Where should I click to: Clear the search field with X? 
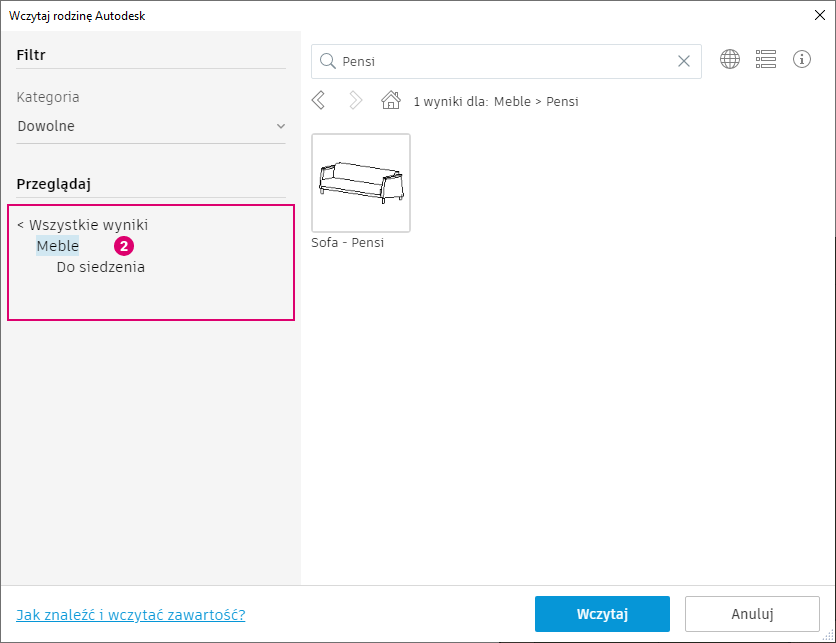tap(684, 61)
